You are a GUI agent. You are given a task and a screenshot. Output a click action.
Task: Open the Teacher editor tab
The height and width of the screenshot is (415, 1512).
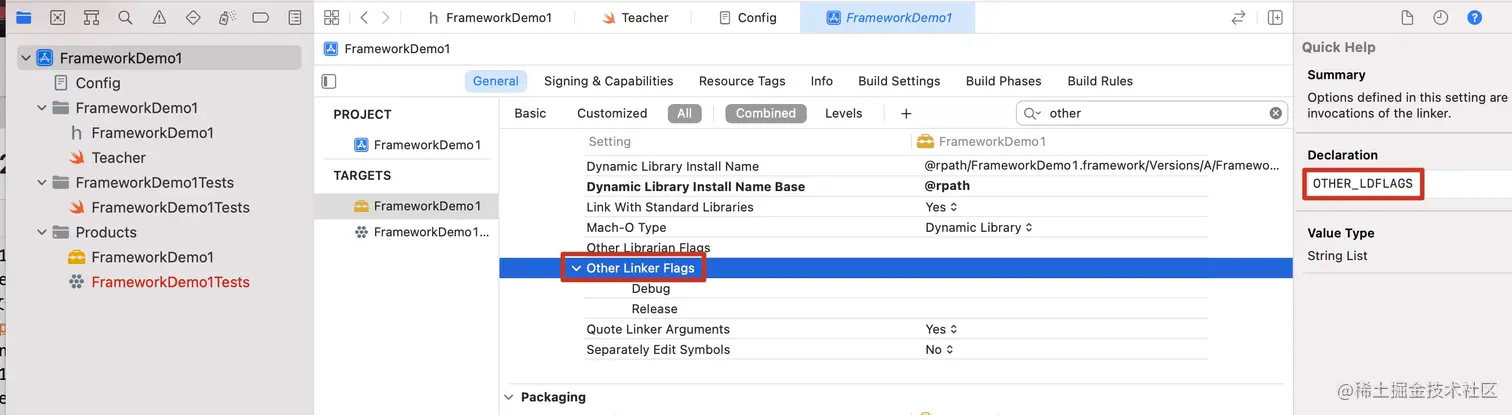644,18
